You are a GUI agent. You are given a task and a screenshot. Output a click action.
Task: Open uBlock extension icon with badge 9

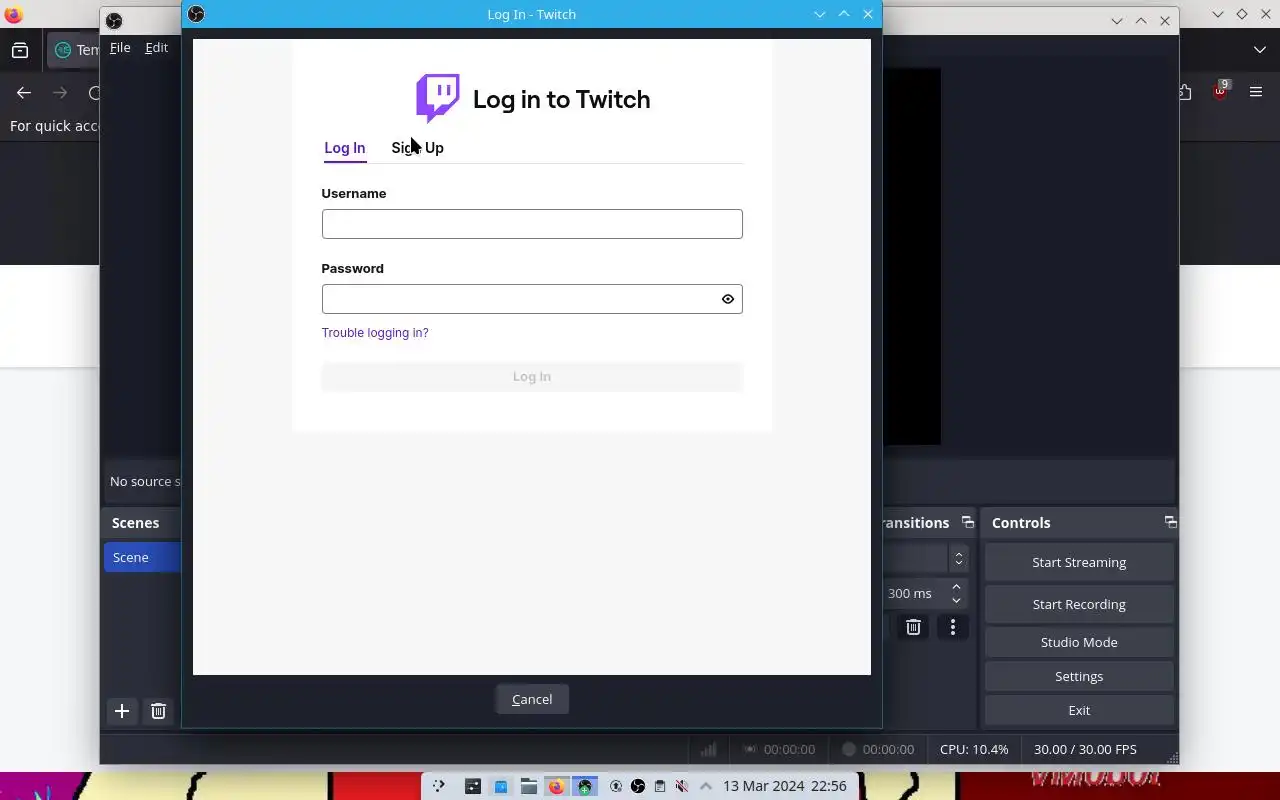click(x=1220, y=91)
